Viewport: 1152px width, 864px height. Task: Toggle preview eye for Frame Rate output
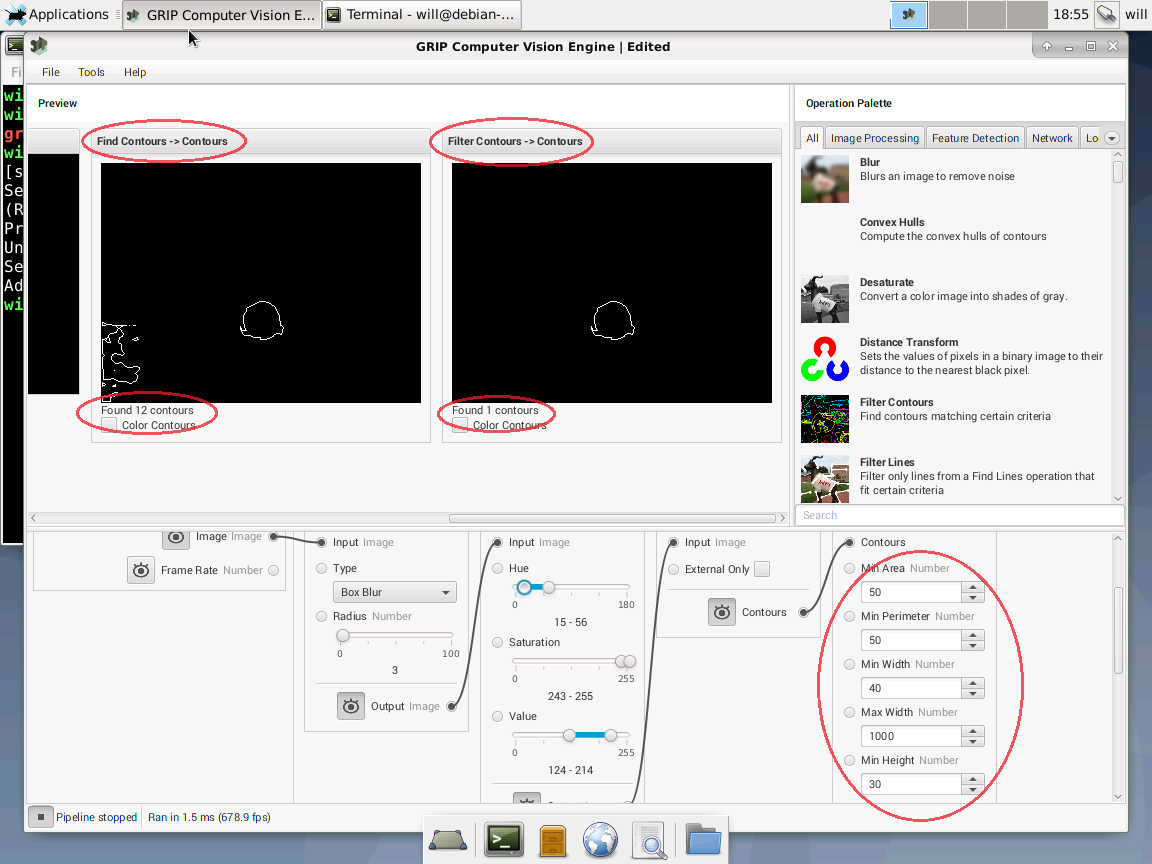141,570
